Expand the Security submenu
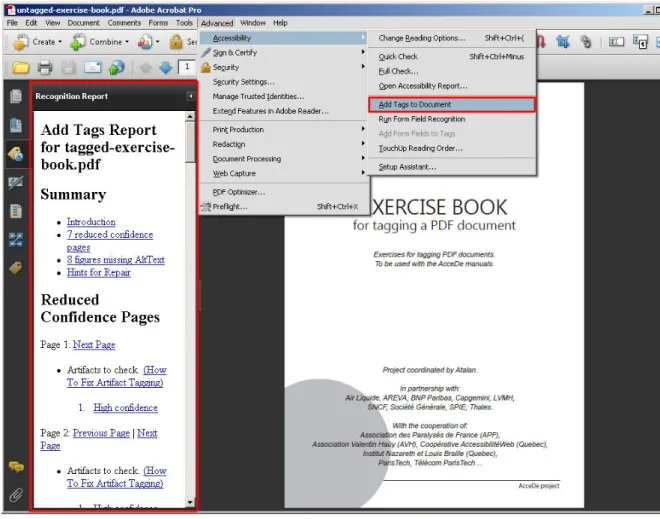Screen dimensions: 660x519 coord(363,67)
